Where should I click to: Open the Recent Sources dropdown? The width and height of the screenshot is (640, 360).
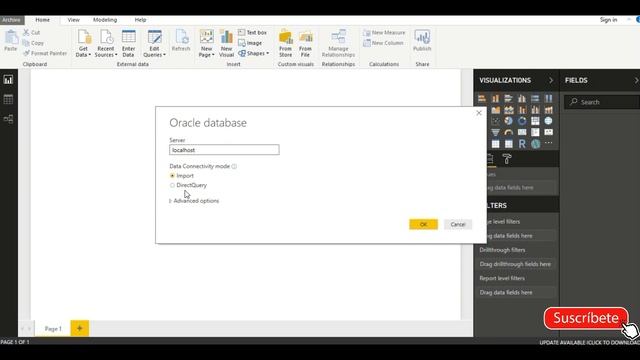point(106,43)
